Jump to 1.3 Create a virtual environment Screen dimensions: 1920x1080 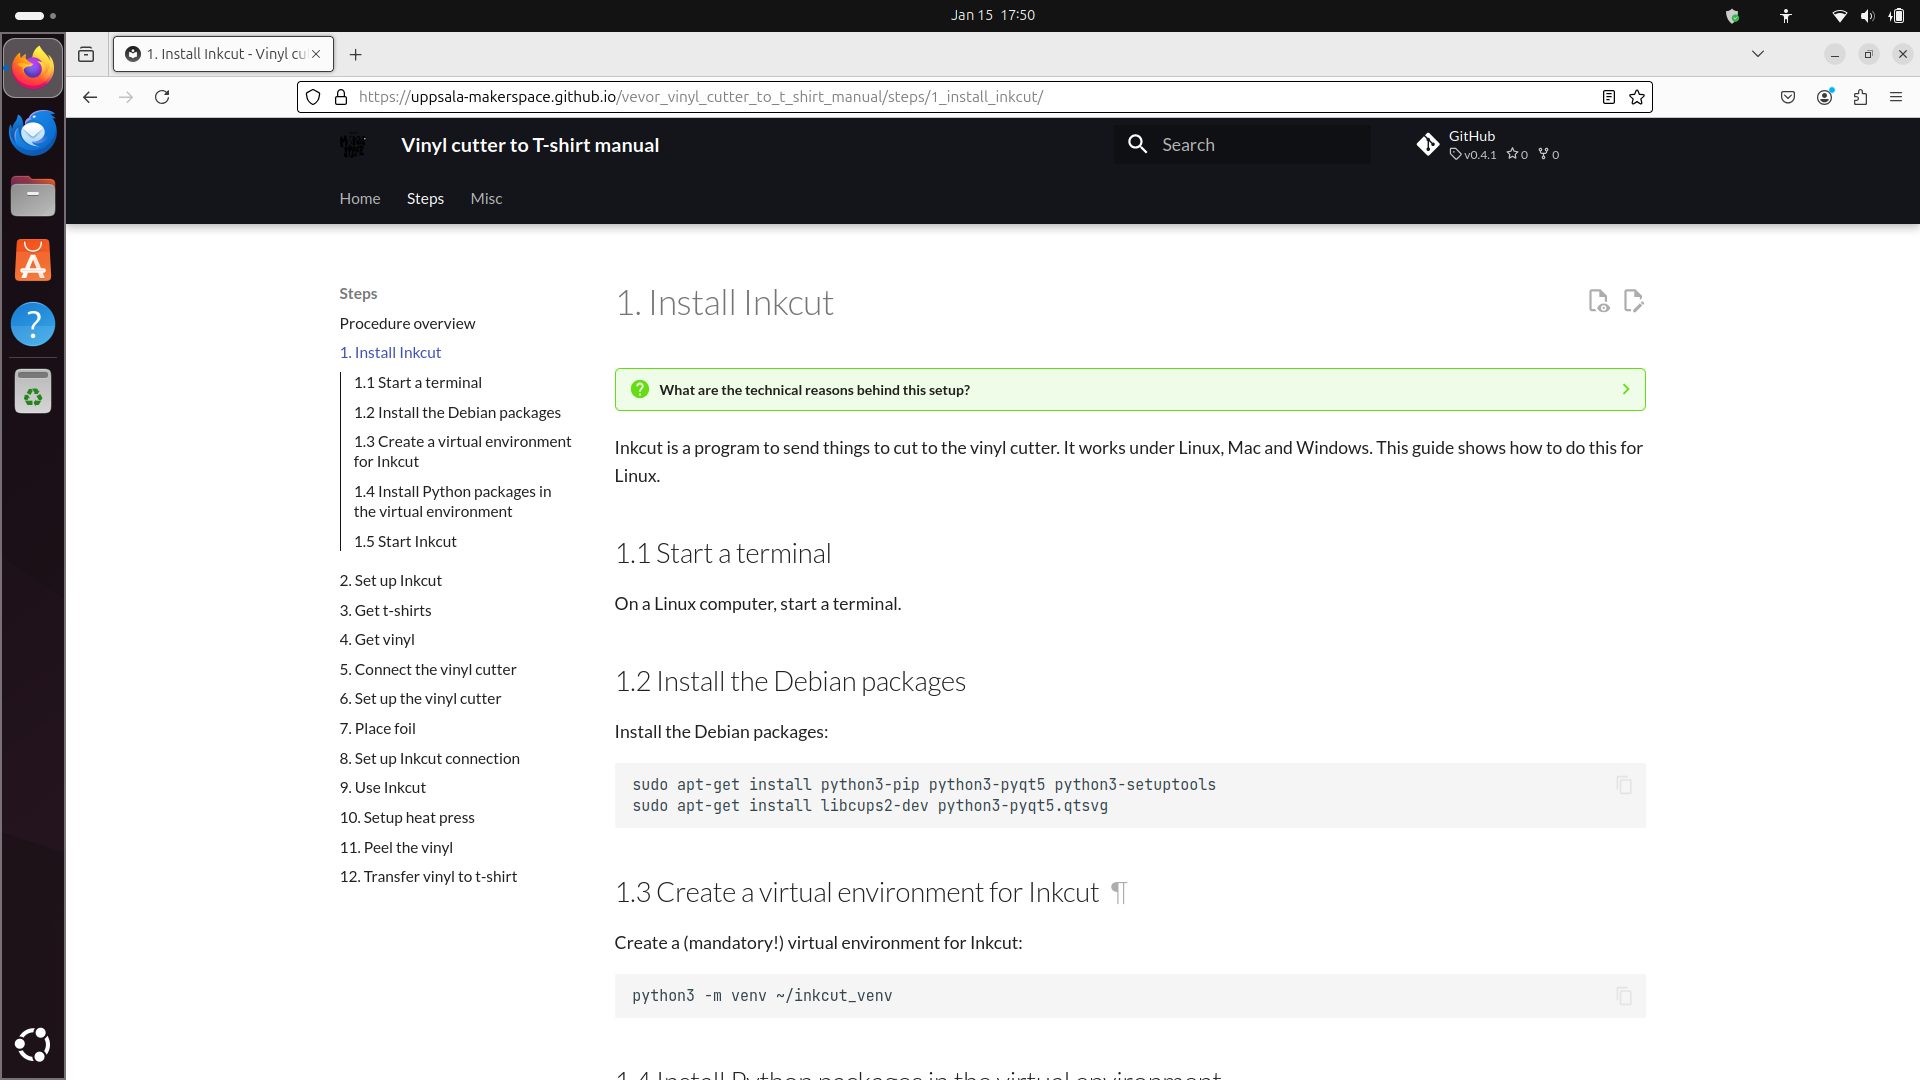(x=462, y=452)
